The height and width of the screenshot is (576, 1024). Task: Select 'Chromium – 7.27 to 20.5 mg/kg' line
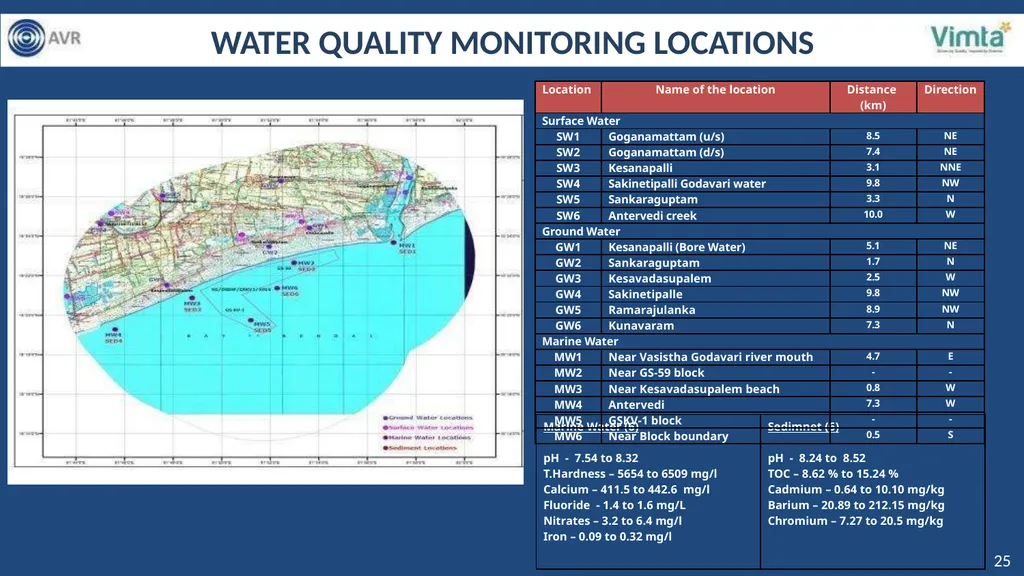pos(855,520)
